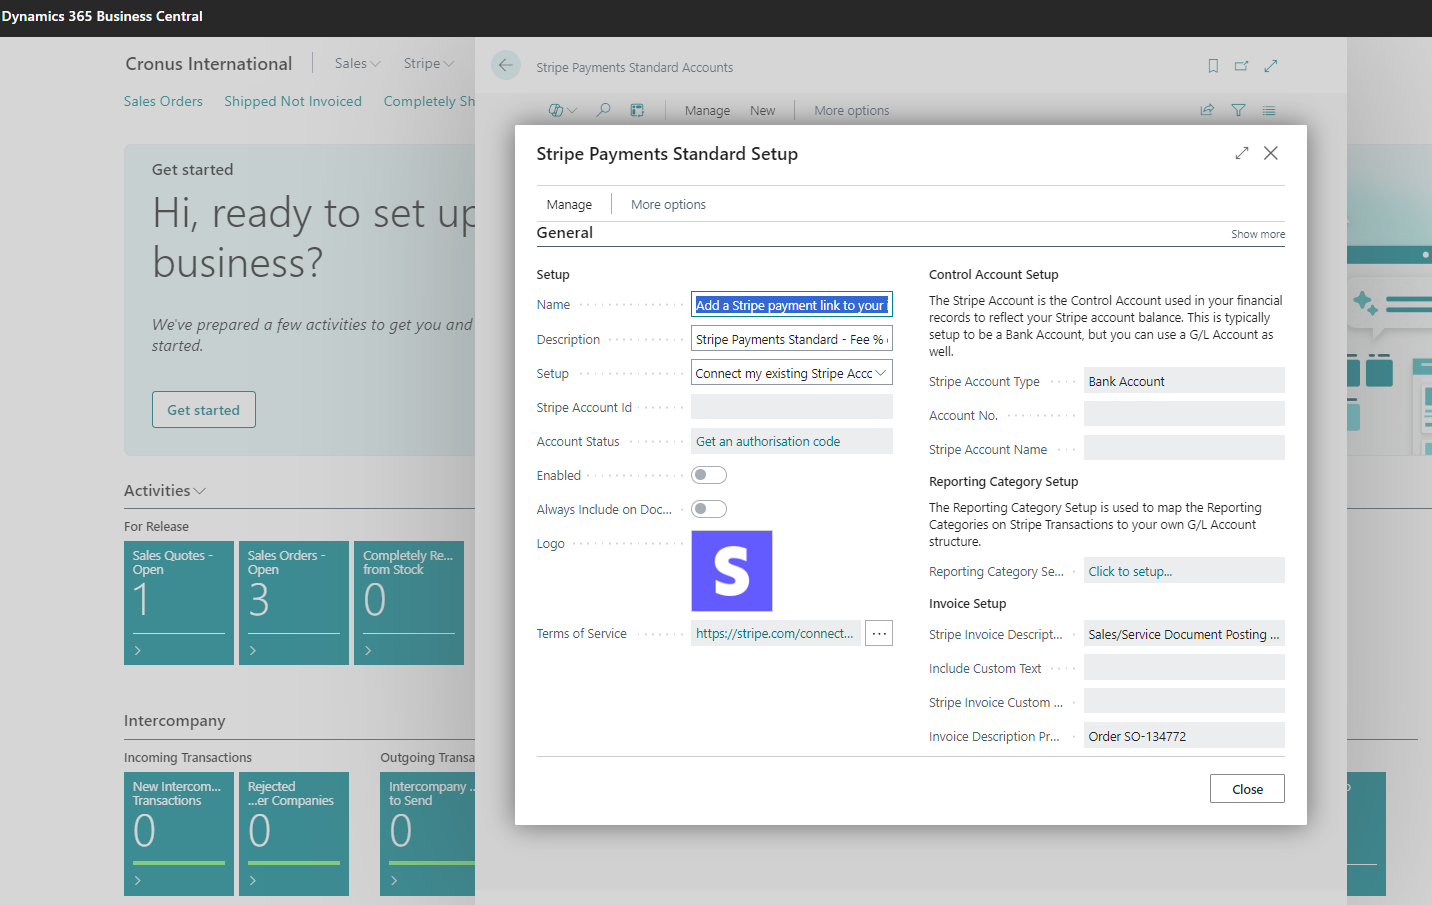Viewport: 1432px width, 905px height.
Task: Open the arrow on Completely Reserved from Stock tile
Action: point(368,650)
